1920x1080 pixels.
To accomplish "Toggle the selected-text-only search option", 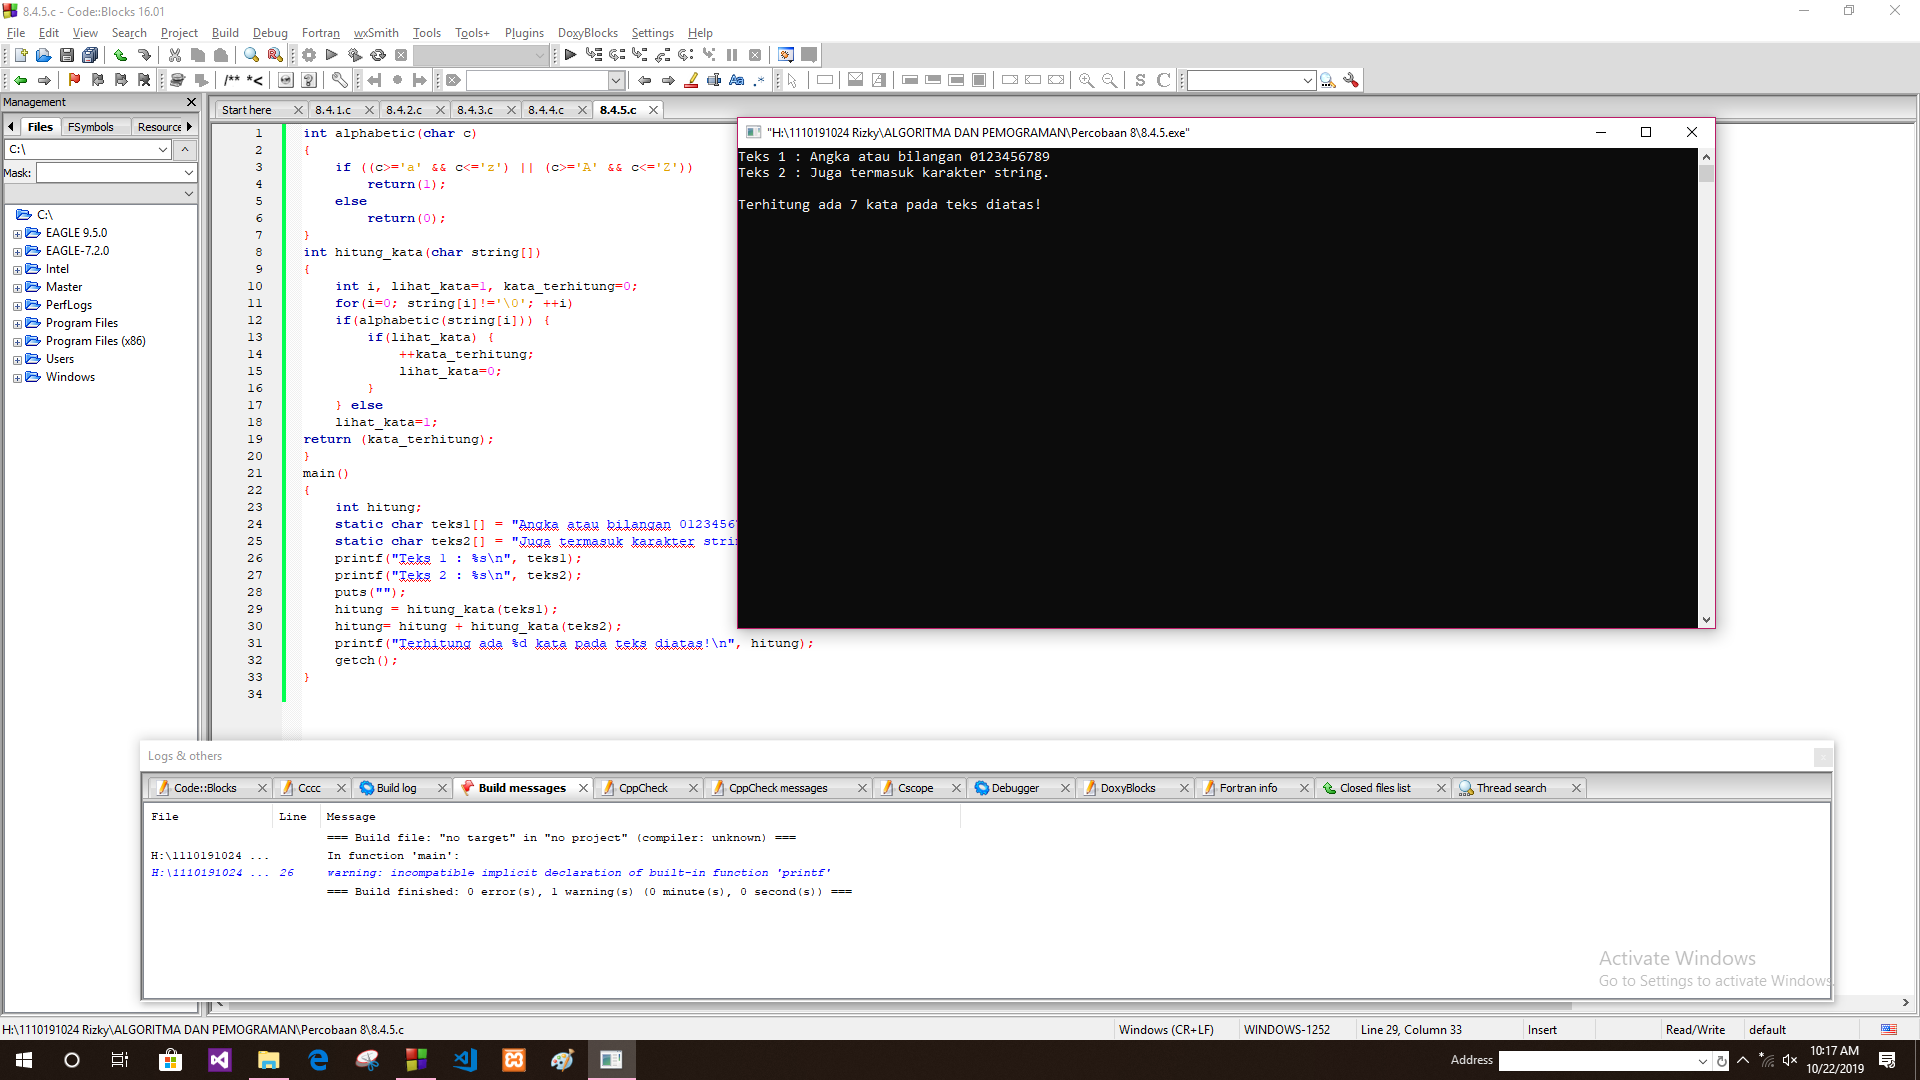I will (714, 80).
